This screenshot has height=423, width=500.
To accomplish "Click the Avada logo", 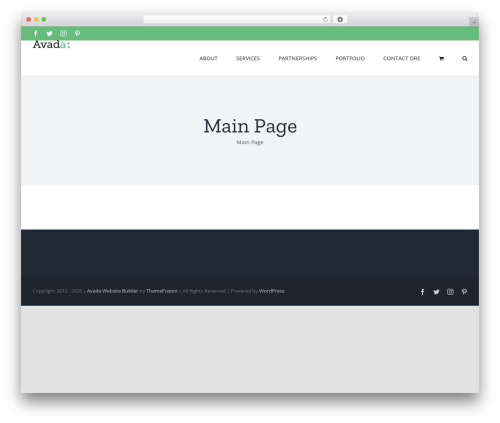I will [x=51, y=44].
